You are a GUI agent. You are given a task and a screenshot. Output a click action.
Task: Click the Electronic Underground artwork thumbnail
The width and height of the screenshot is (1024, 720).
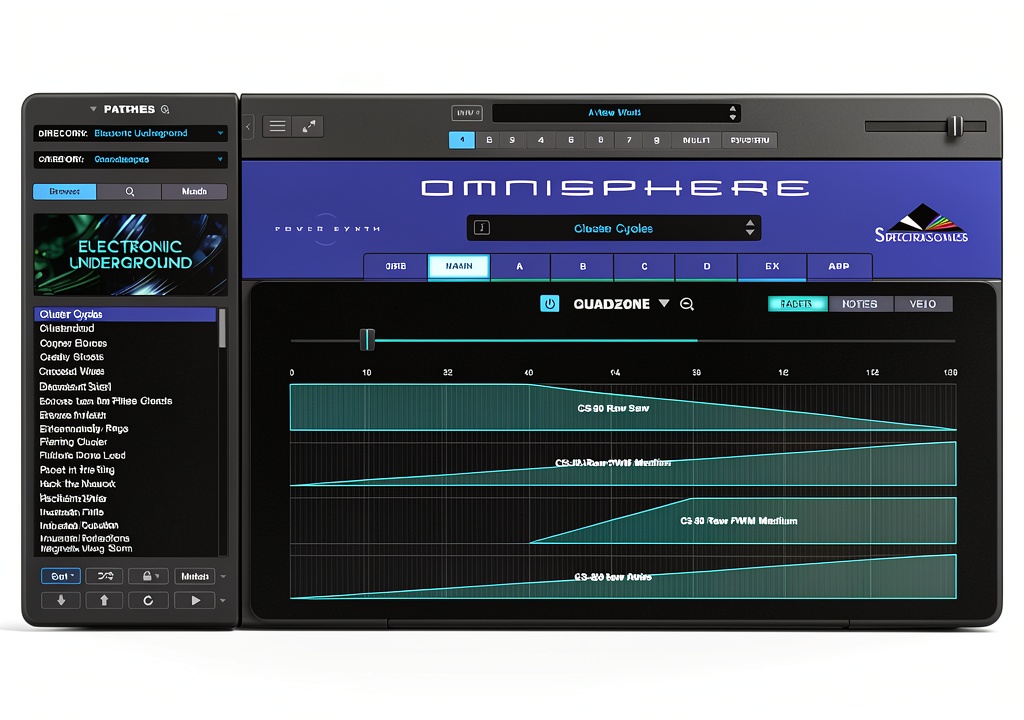[131, 255]
